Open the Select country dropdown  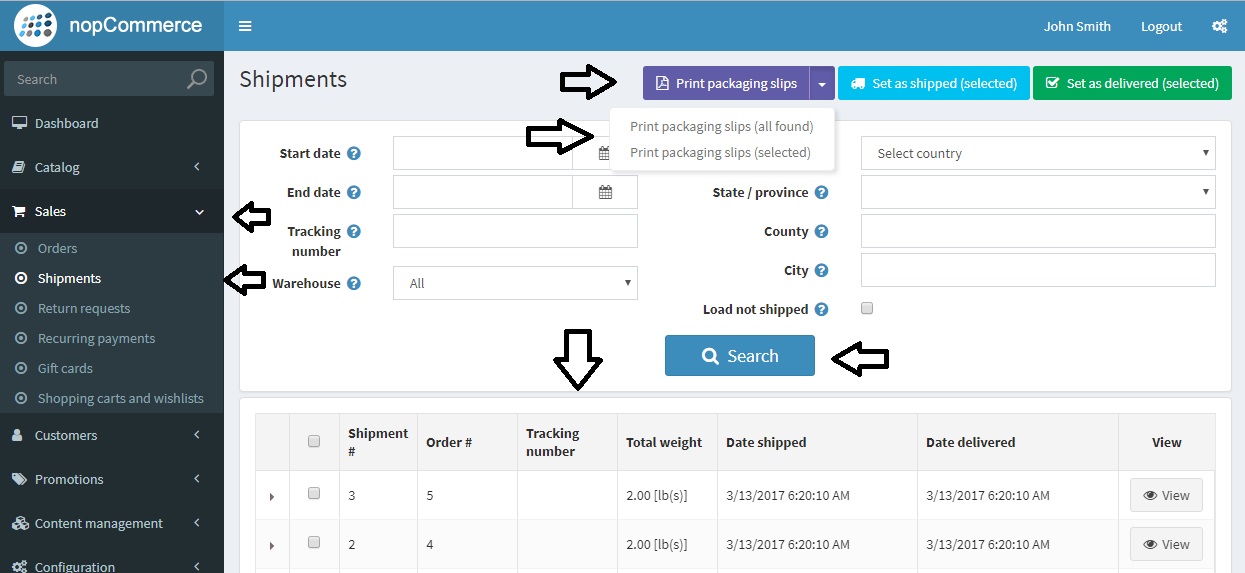1037,154
